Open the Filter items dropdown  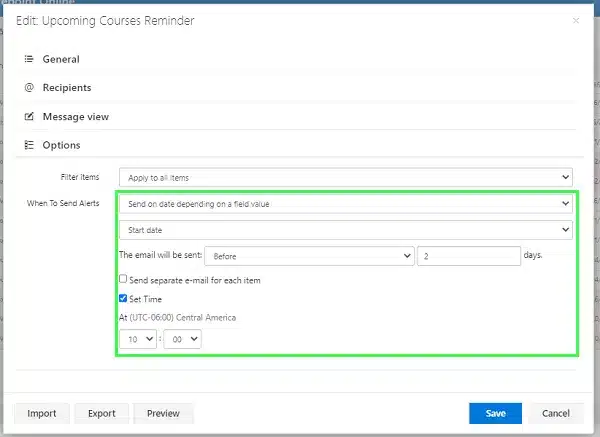[346, 177]
